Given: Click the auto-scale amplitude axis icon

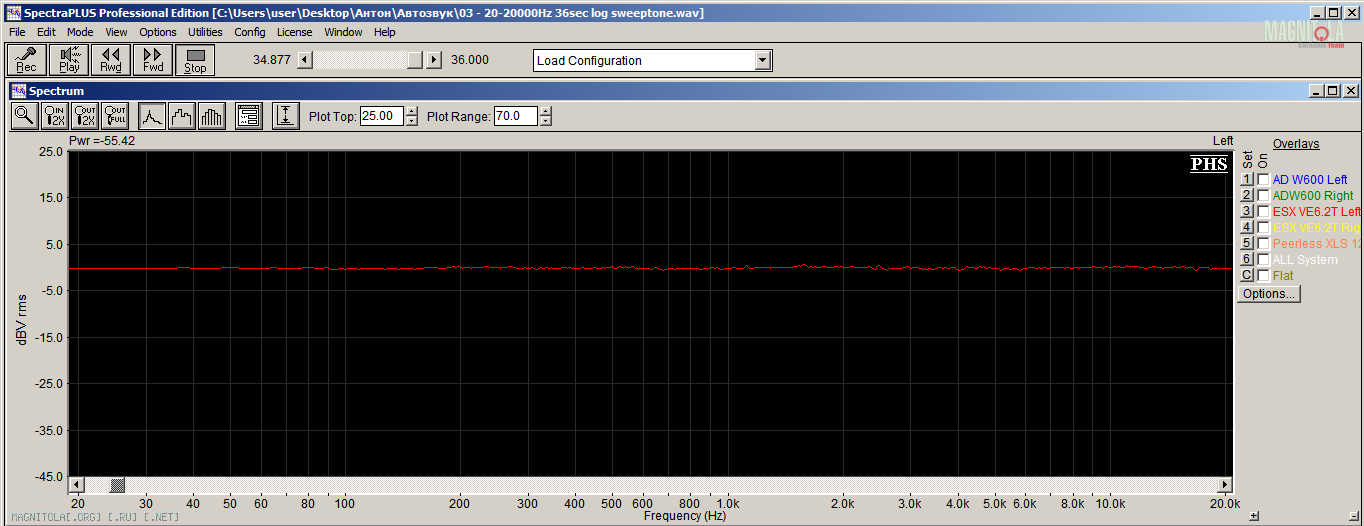Looking at the screenshot, I should tap(286, 116).
